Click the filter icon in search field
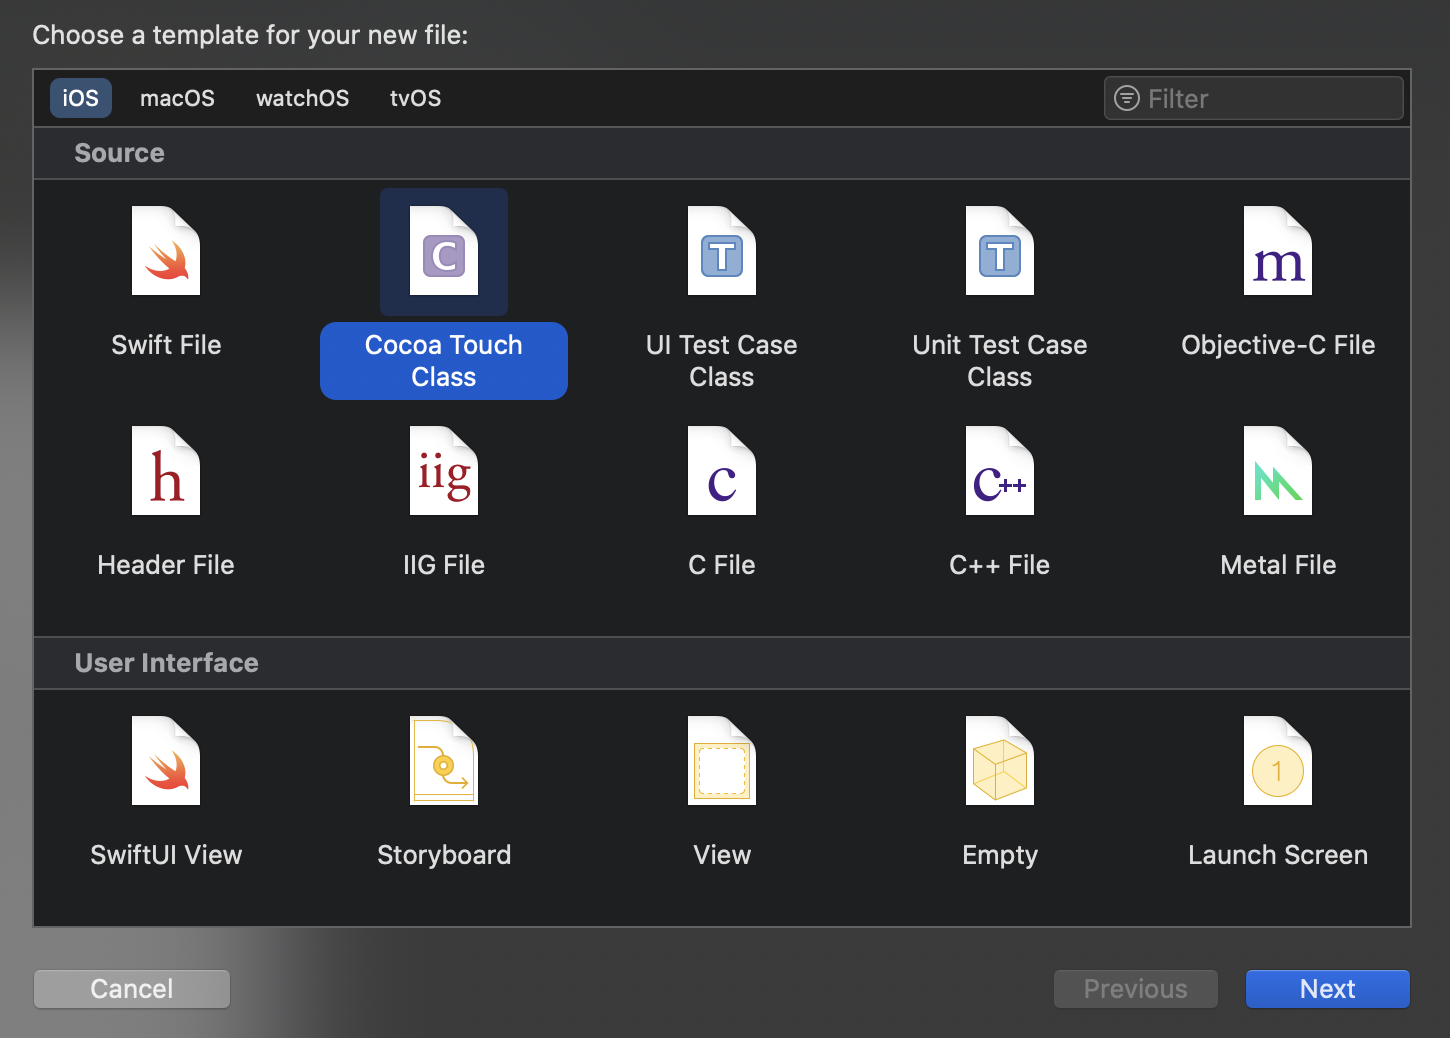The image size is (1450, 1038). pyautogui.click(x=1127, y=98)
